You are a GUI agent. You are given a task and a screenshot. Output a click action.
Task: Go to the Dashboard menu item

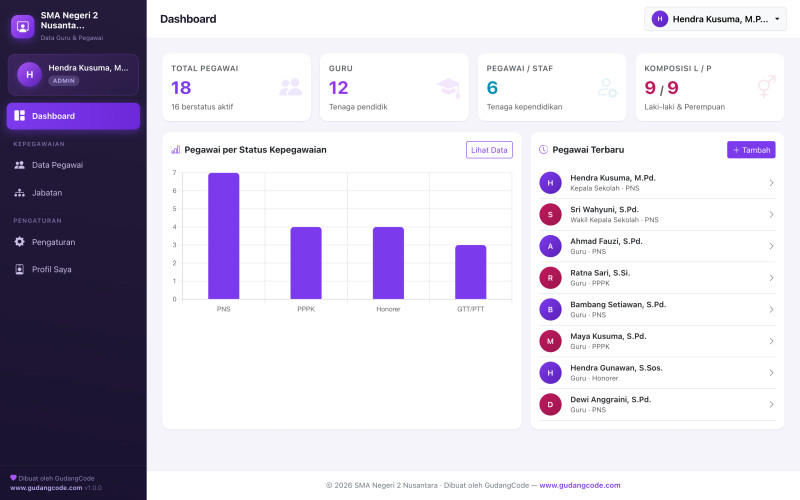click(x=73, y=116)
